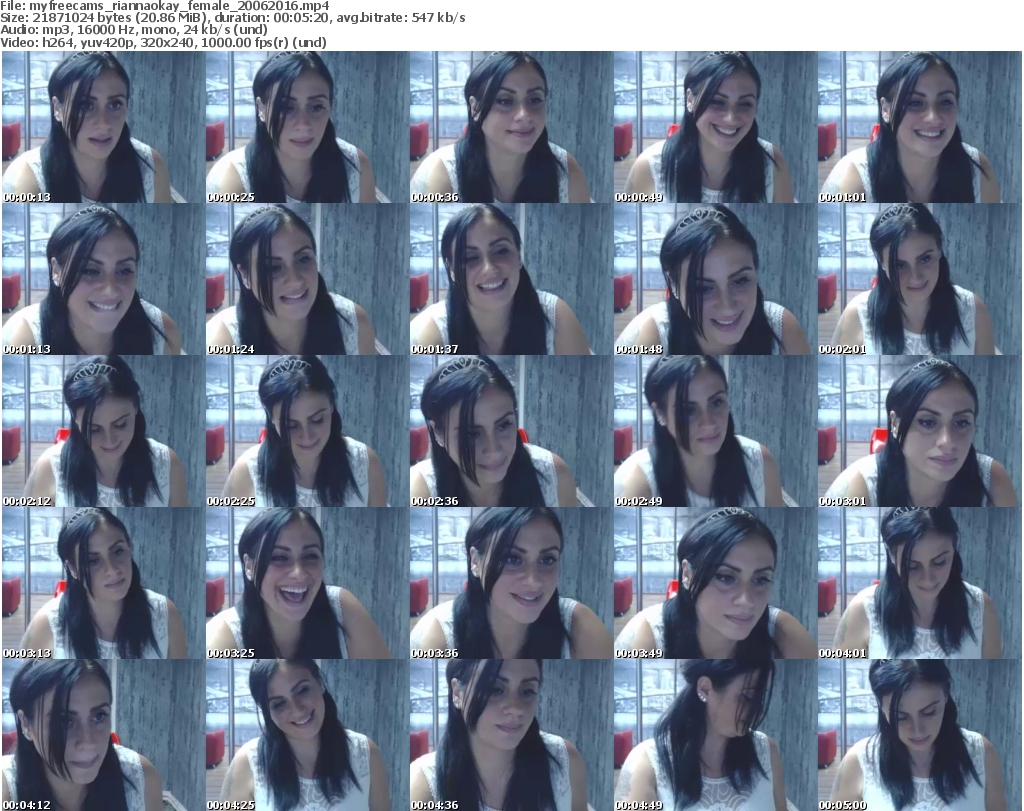Choose the frame marked 00:03:13

click(103, 584)
